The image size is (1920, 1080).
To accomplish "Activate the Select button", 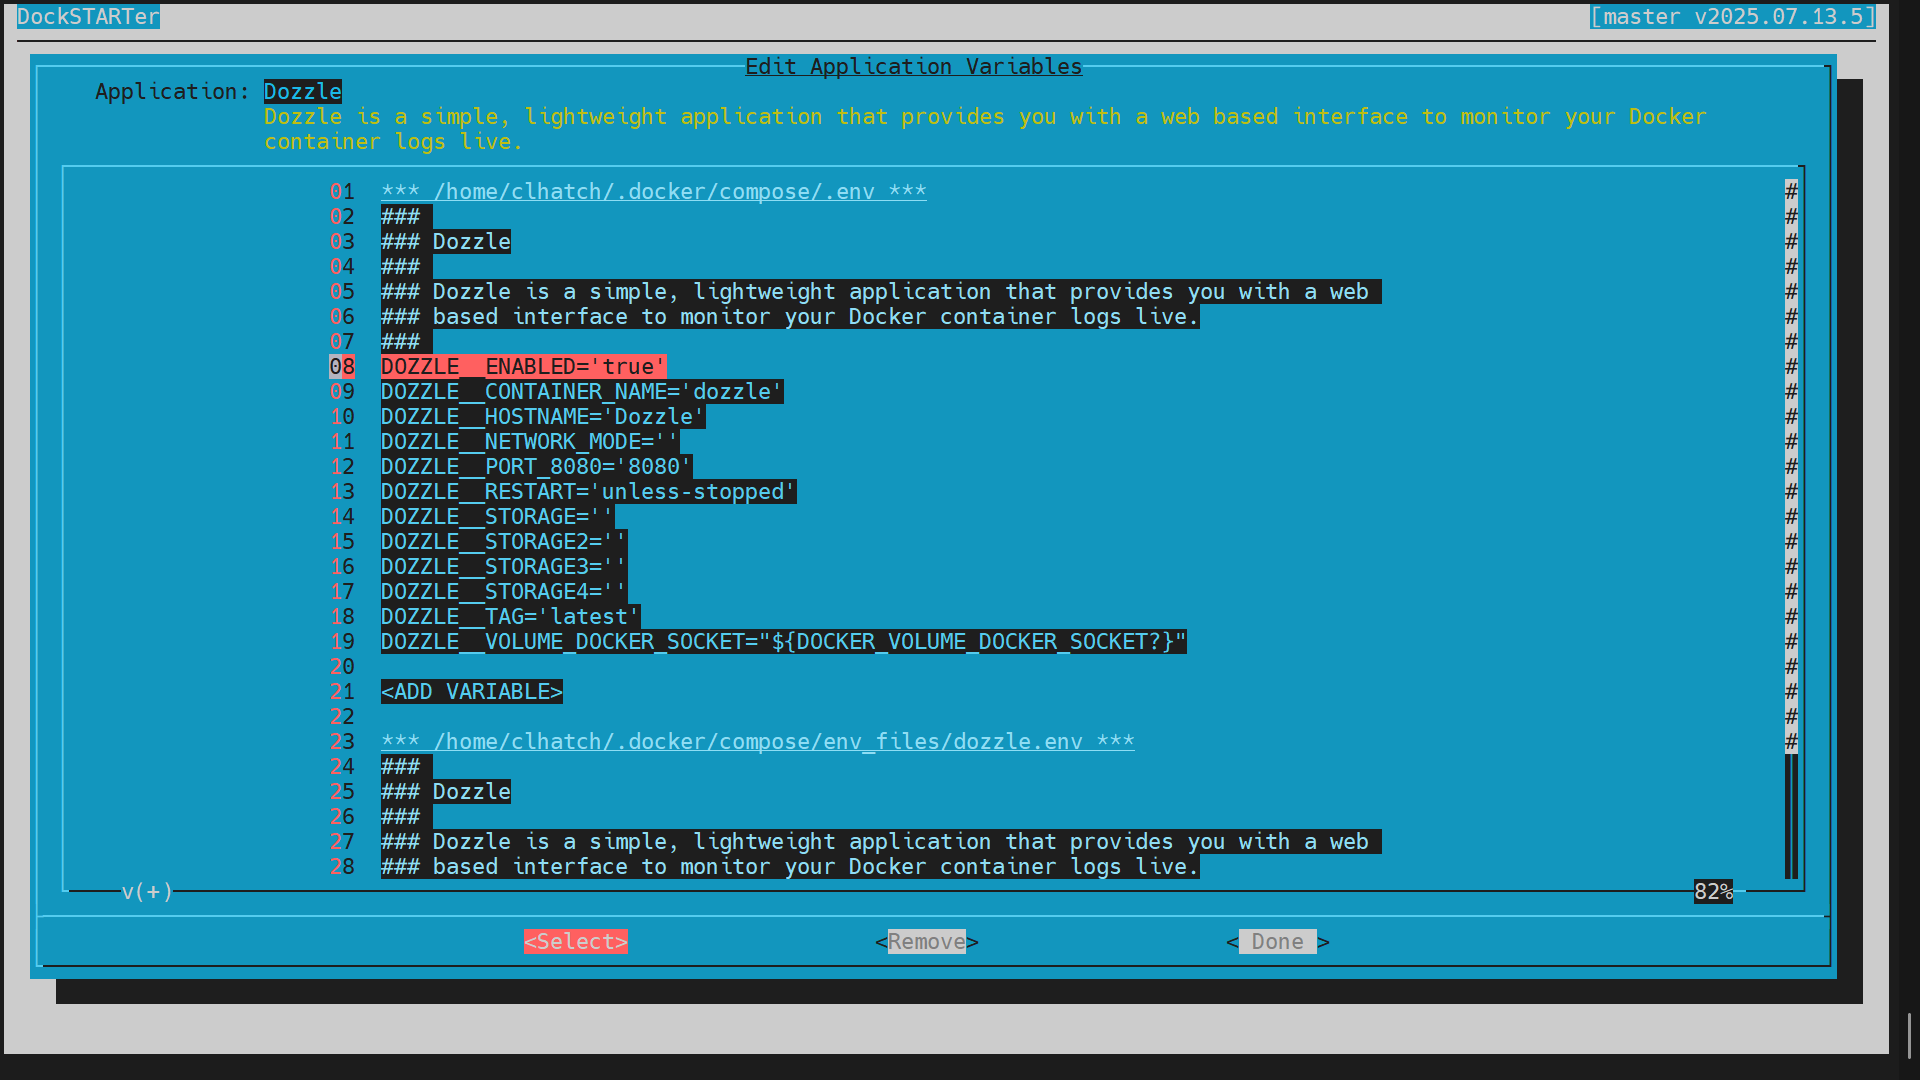I will [x=576, y=942].
